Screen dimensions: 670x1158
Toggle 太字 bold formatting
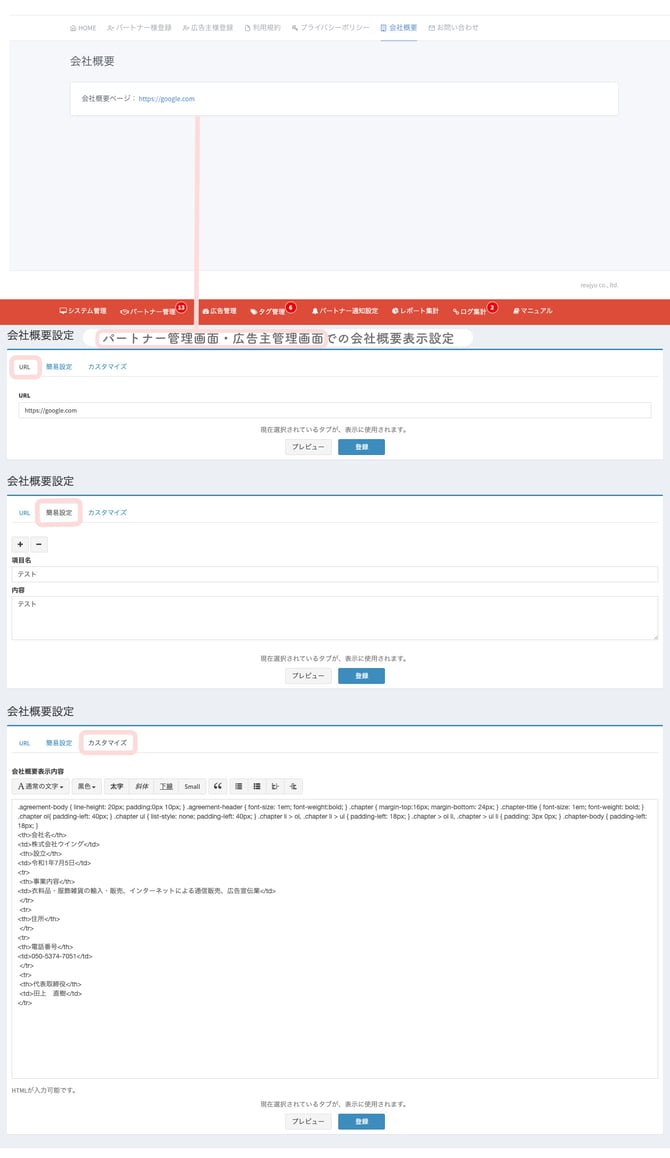point(117,787)
